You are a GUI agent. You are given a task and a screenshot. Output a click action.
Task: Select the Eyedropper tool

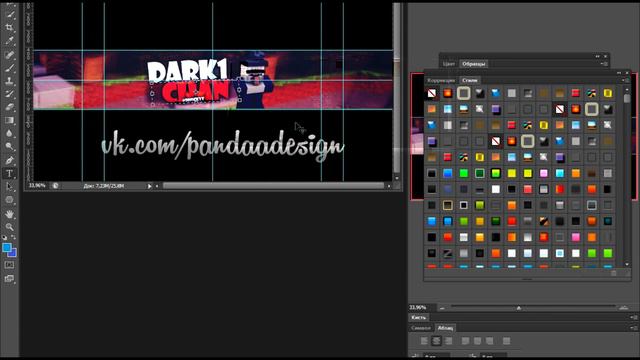(x=9, y=41)
